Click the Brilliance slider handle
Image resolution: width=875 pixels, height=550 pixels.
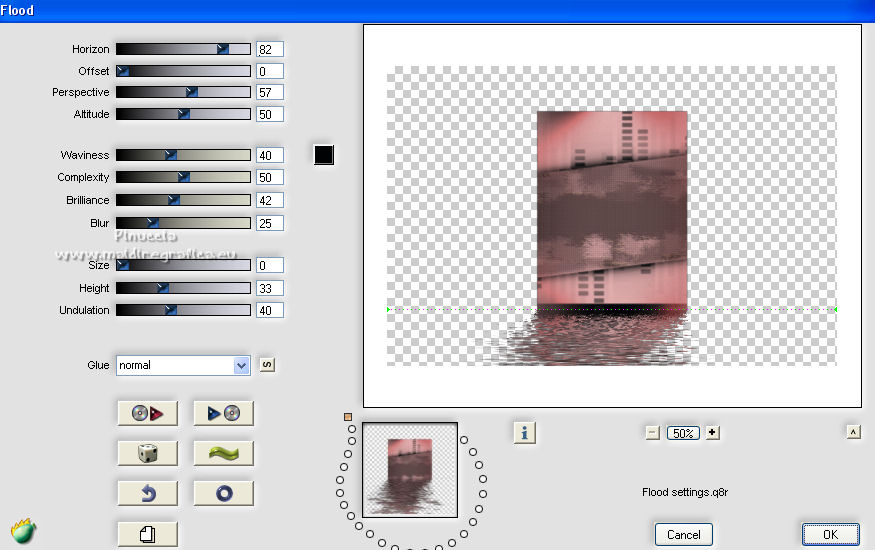tap(174, 200)
